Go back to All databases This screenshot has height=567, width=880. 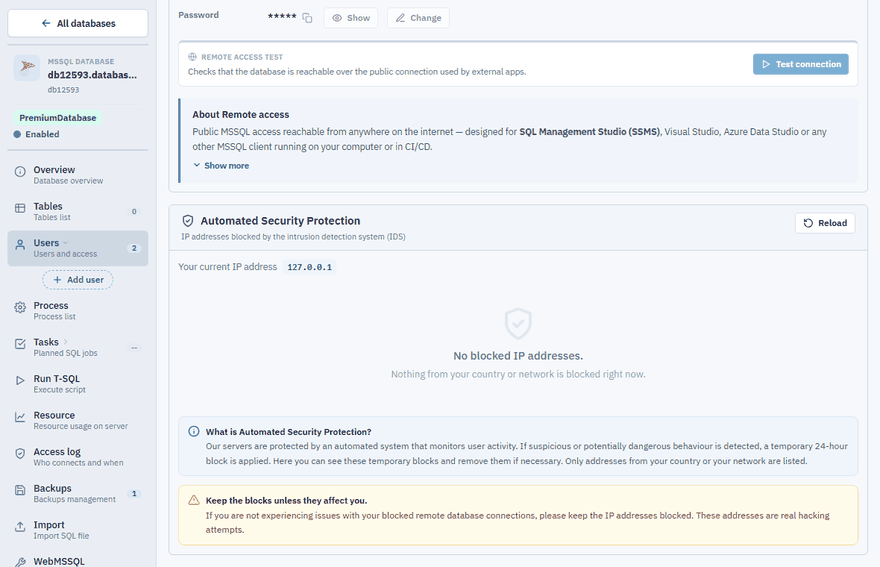coord(77,23)
